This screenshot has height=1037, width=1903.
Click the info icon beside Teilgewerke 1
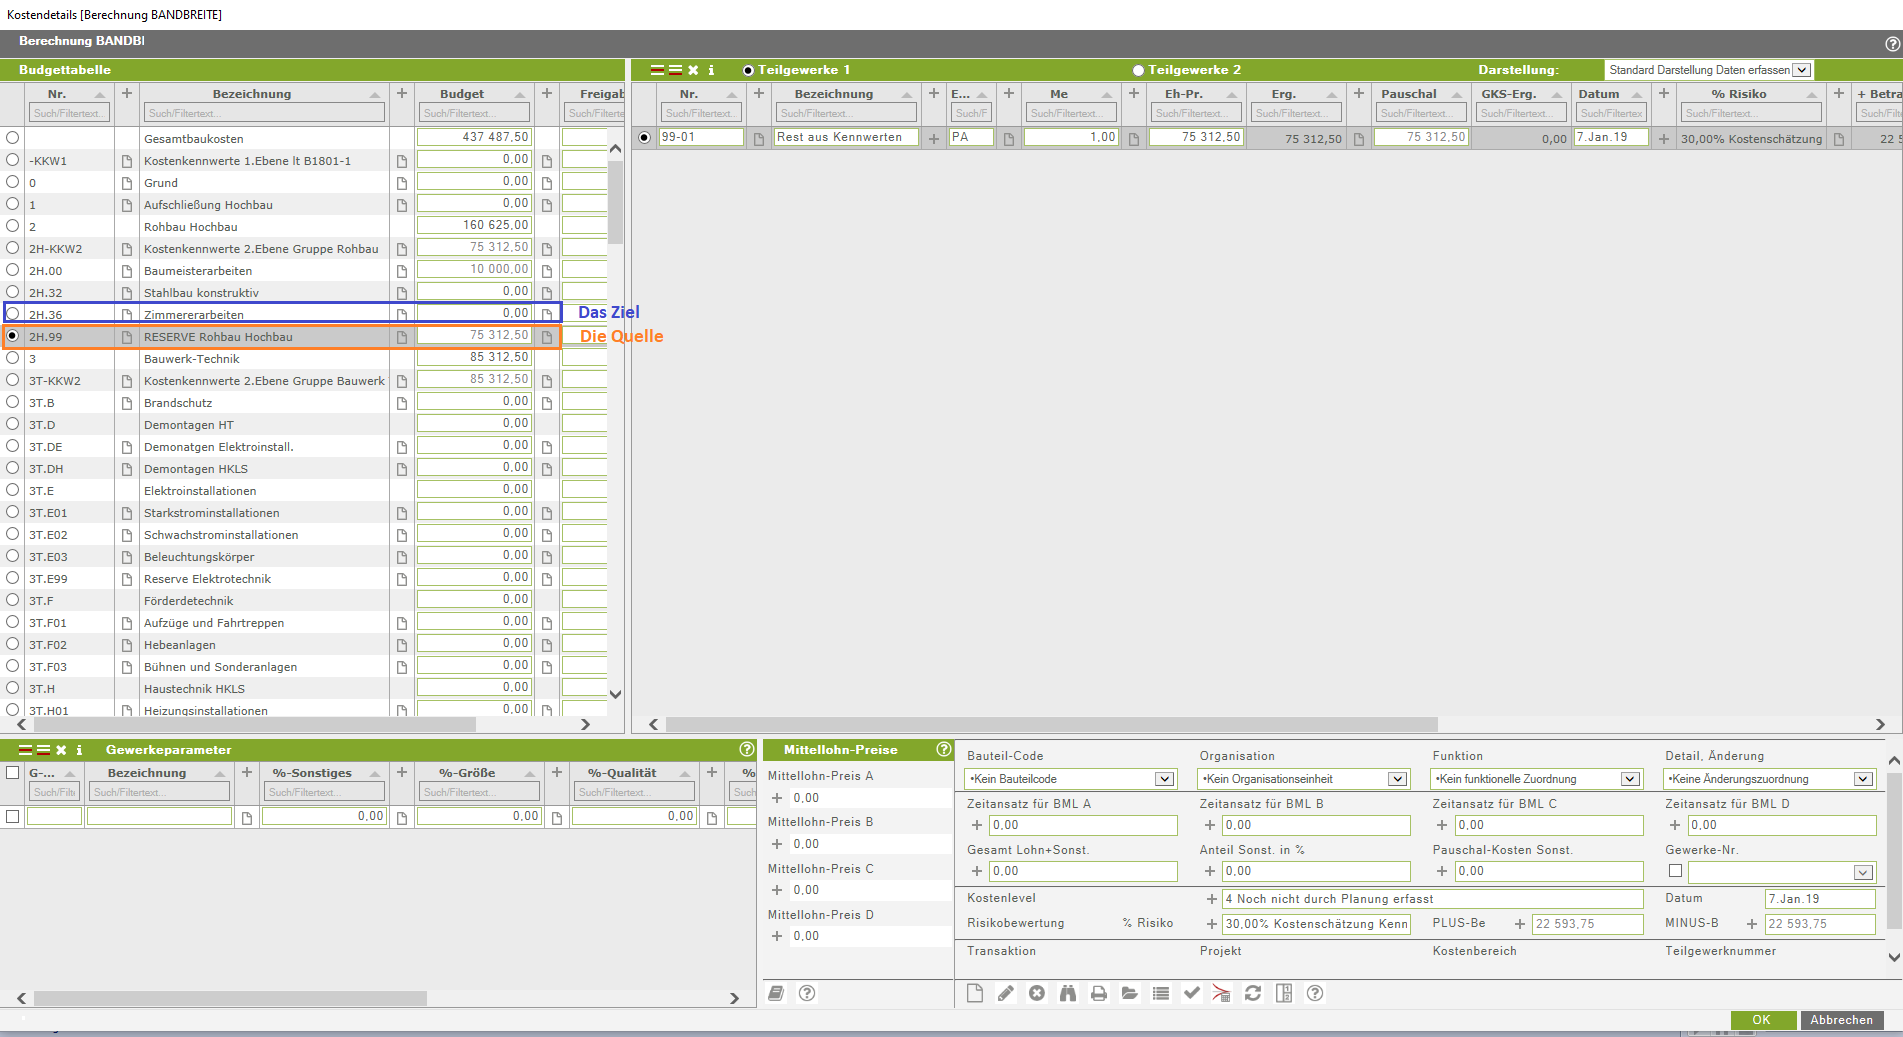[711, 70]
